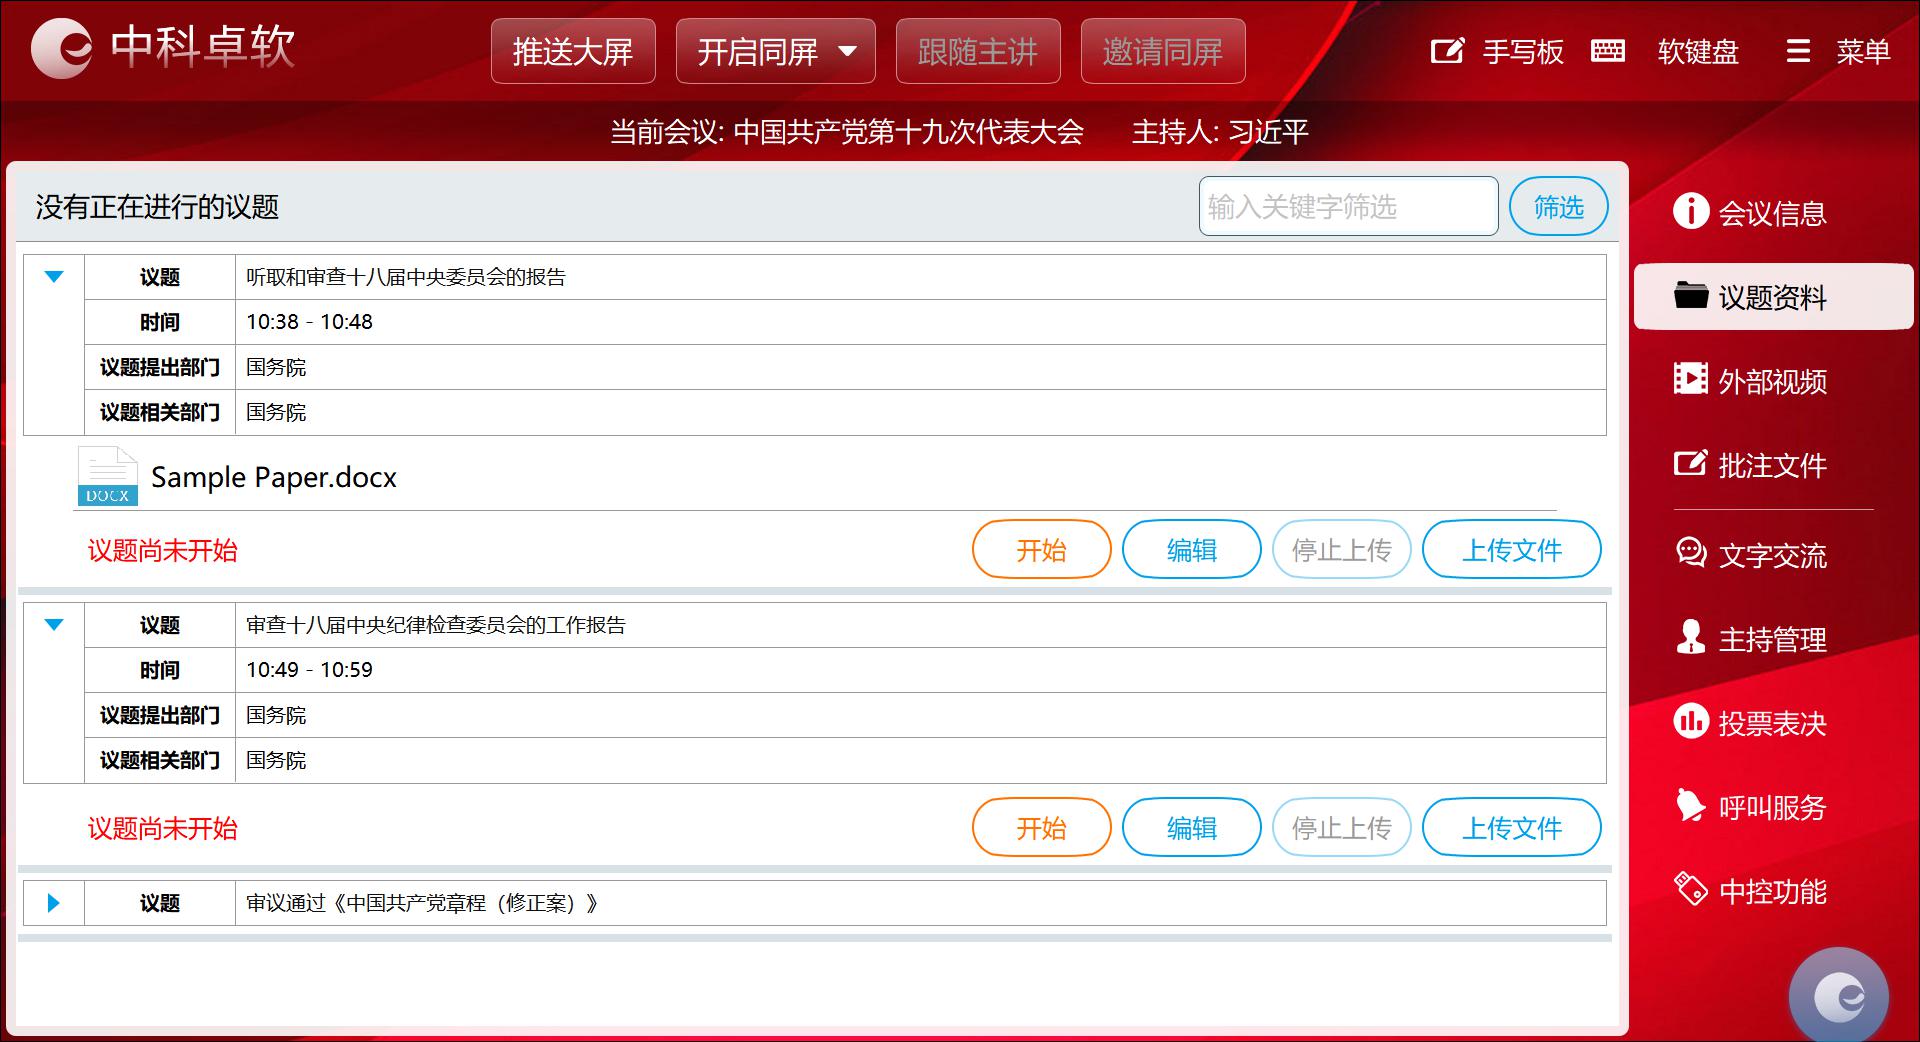Click the 议题资料 folder icon

[1691, 295]
